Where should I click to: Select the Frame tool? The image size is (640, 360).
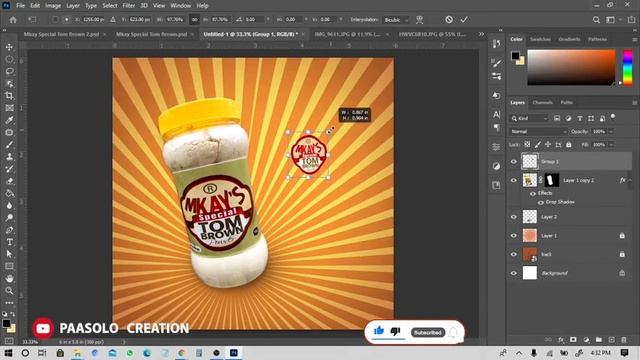pyautogui.click(x=9, y=108)
